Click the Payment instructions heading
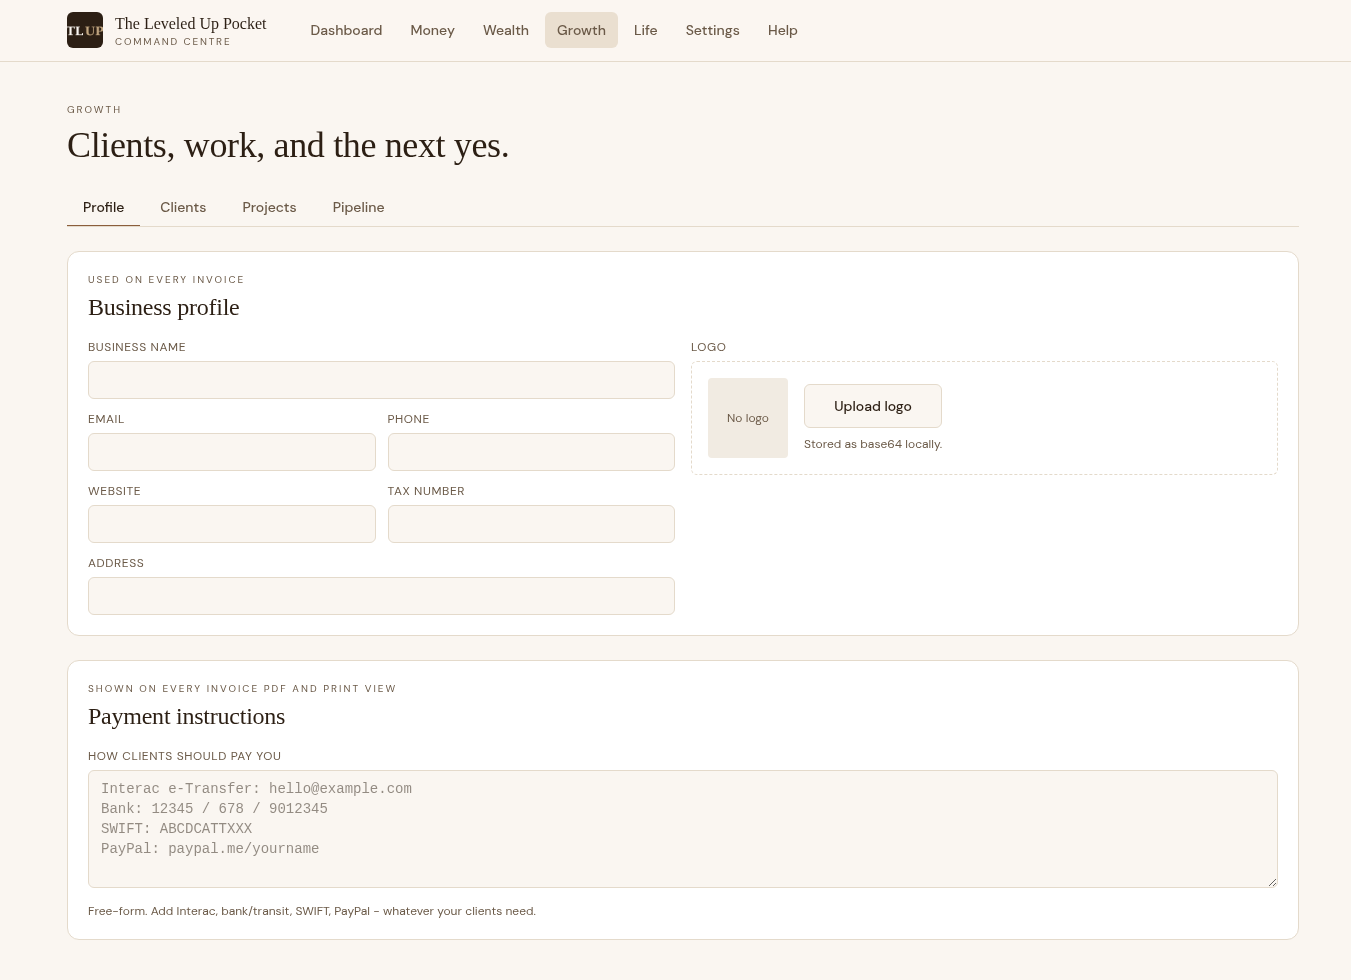 pos(186,716)
